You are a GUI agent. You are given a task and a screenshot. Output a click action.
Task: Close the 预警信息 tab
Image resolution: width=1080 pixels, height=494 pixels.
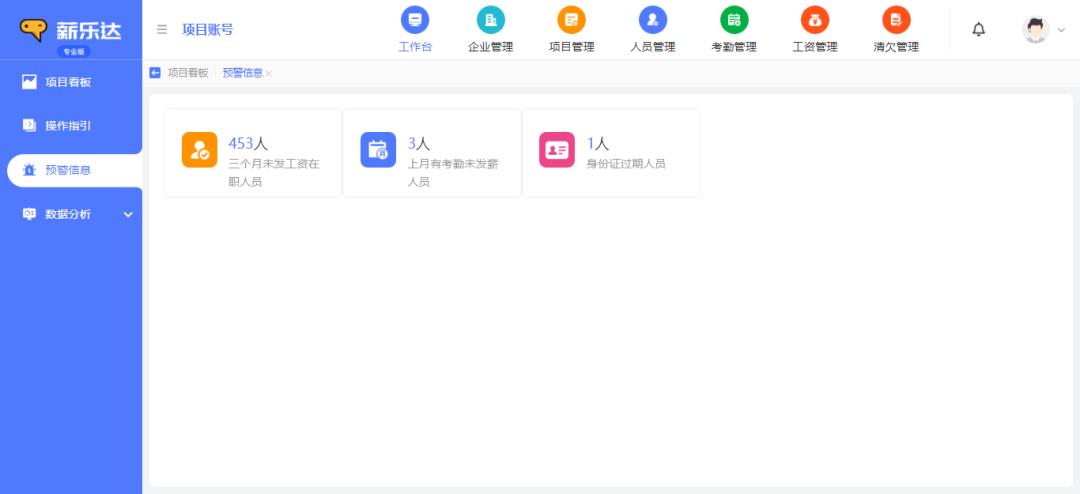pos(269,74)
